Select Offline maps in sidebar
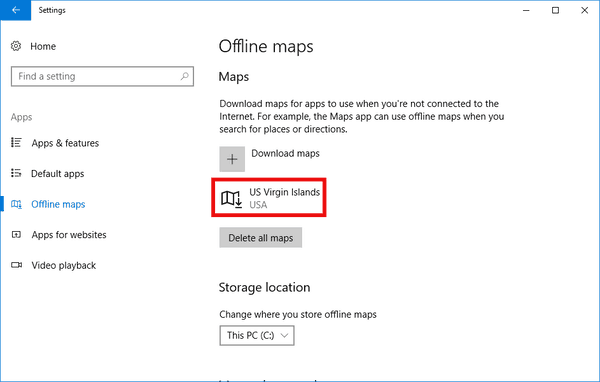Screen dimensions: 600x382 coord(58,204)
